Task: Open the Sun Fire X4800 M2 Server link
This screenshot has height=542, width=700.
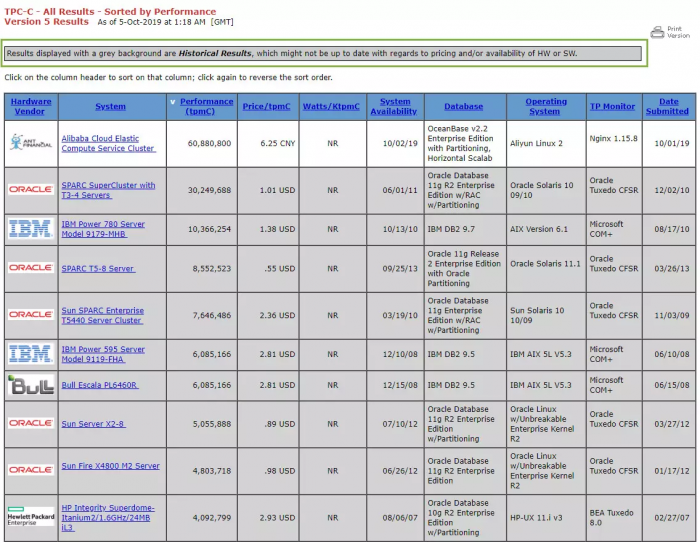Action: pos(110,466)
